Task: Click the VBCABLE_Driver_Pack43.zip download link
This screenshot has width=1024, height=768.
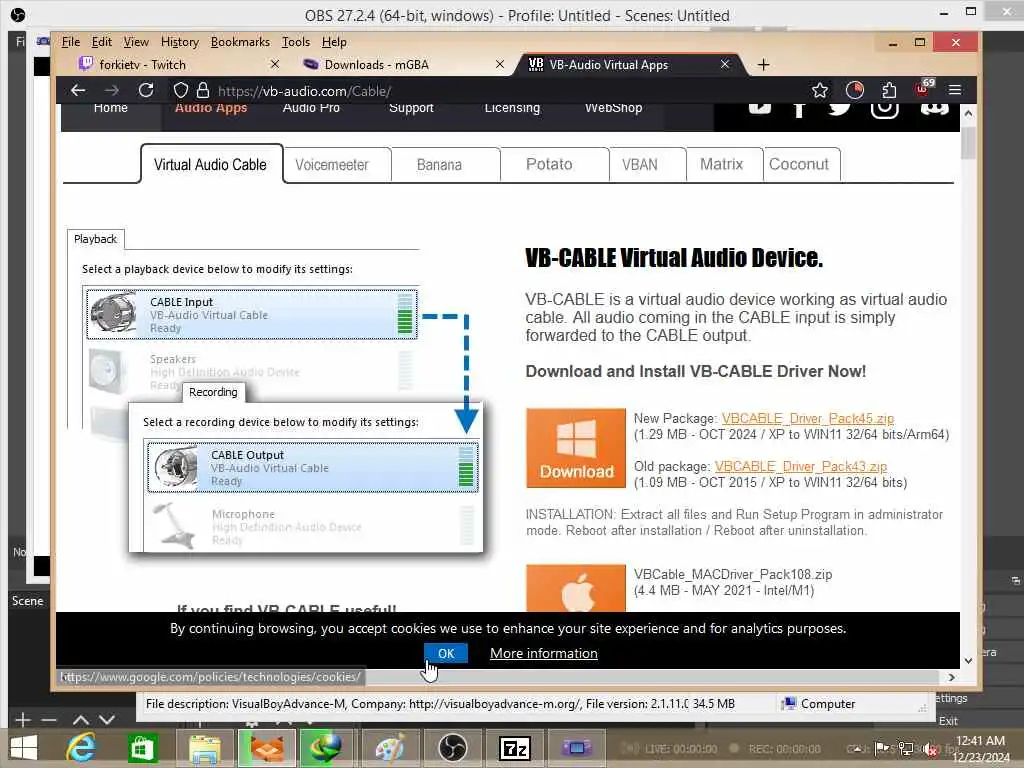Action: pyautogui.click(x=801, y=466)
